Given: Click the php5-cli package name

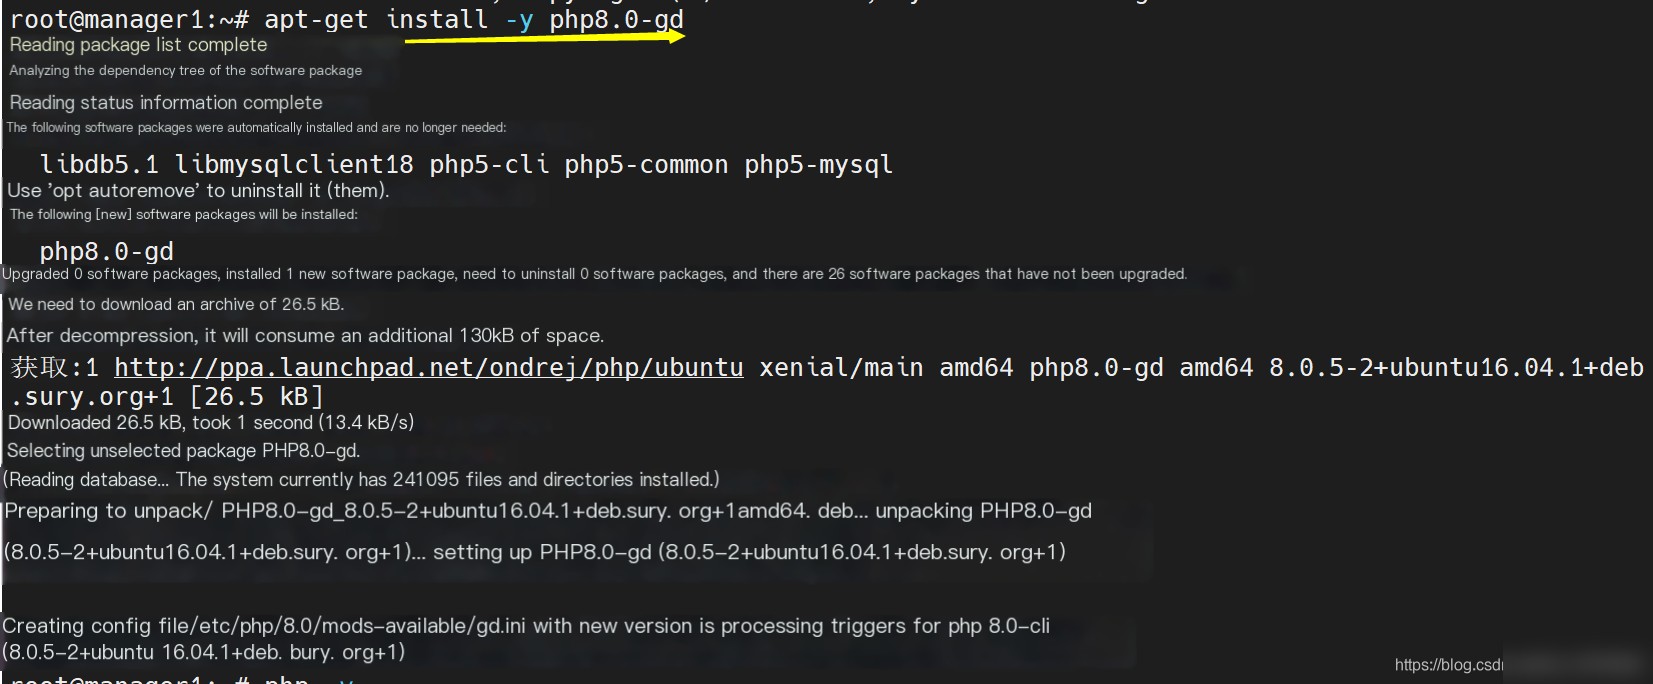Looking at the screenshot, I should (489, 164).
